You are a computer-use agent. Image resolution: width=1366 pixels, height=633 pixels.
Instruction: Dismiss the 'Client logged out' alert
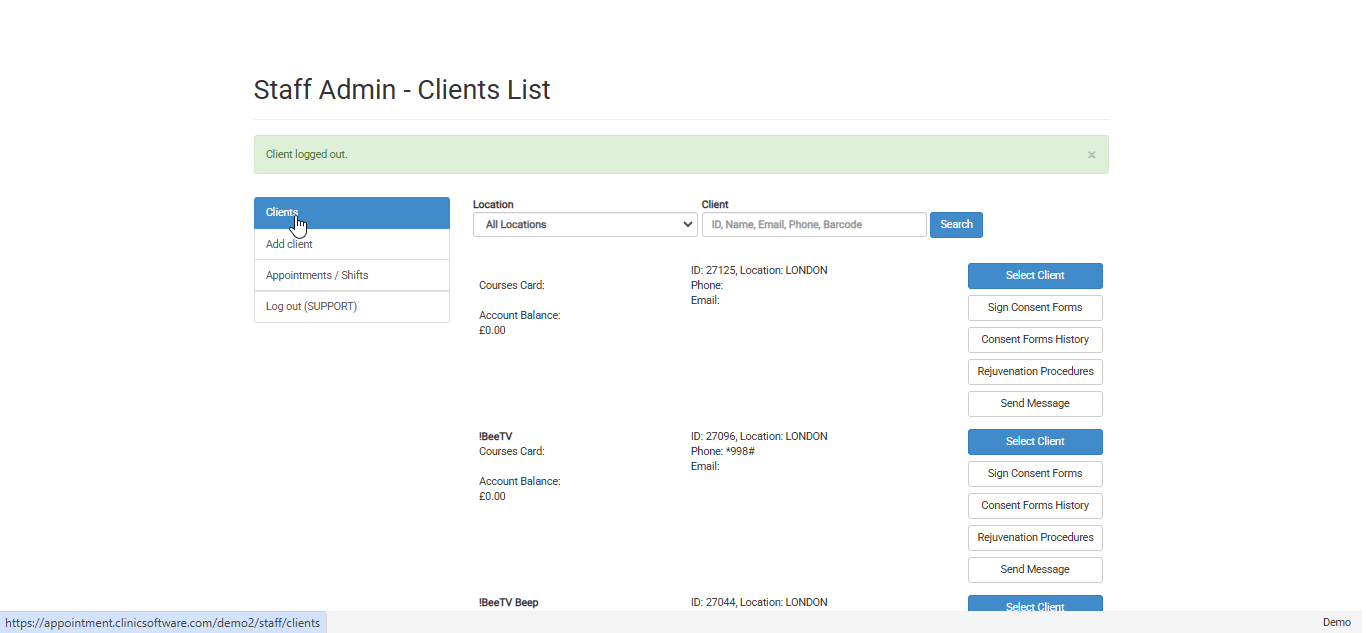point(1091,155)
